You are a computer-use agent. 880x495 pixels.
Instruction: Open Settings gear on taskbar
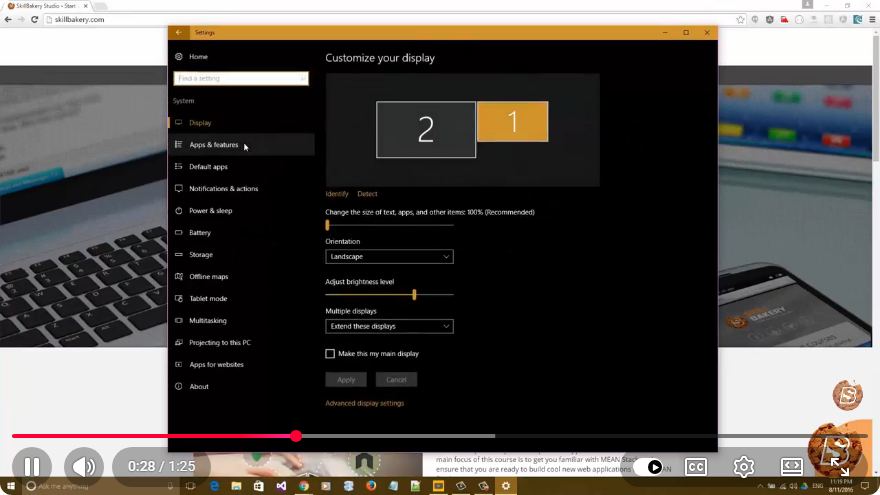pyautogui.click(x=506, y=486)
